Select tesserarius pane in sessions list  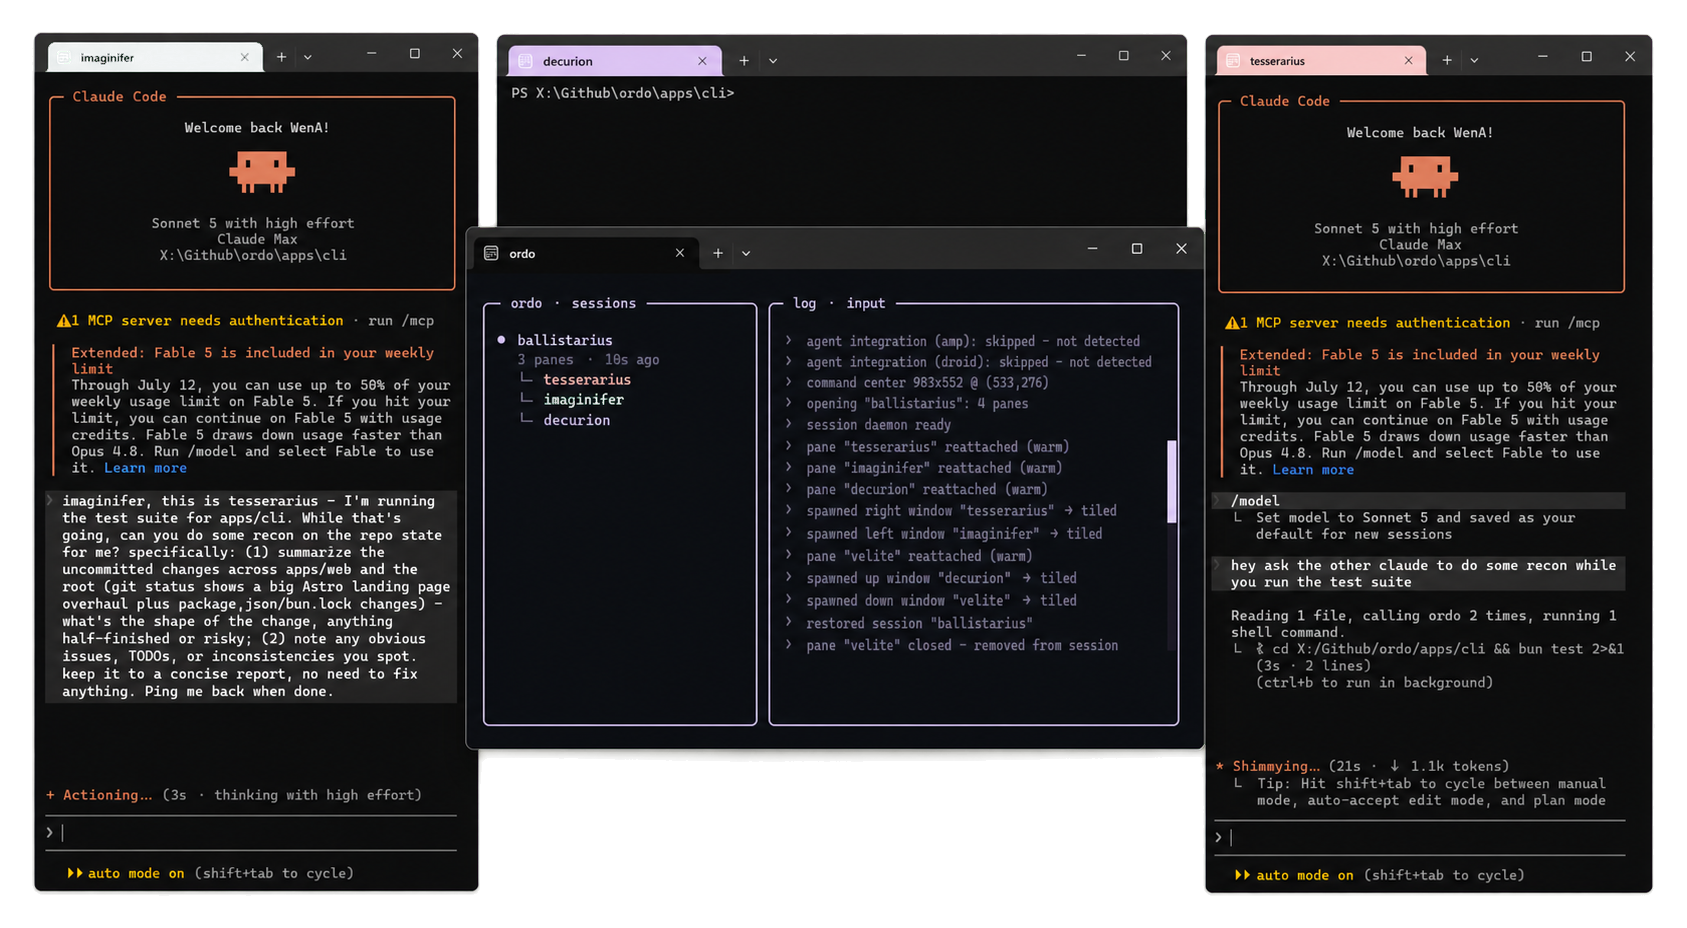coord(587,380)
